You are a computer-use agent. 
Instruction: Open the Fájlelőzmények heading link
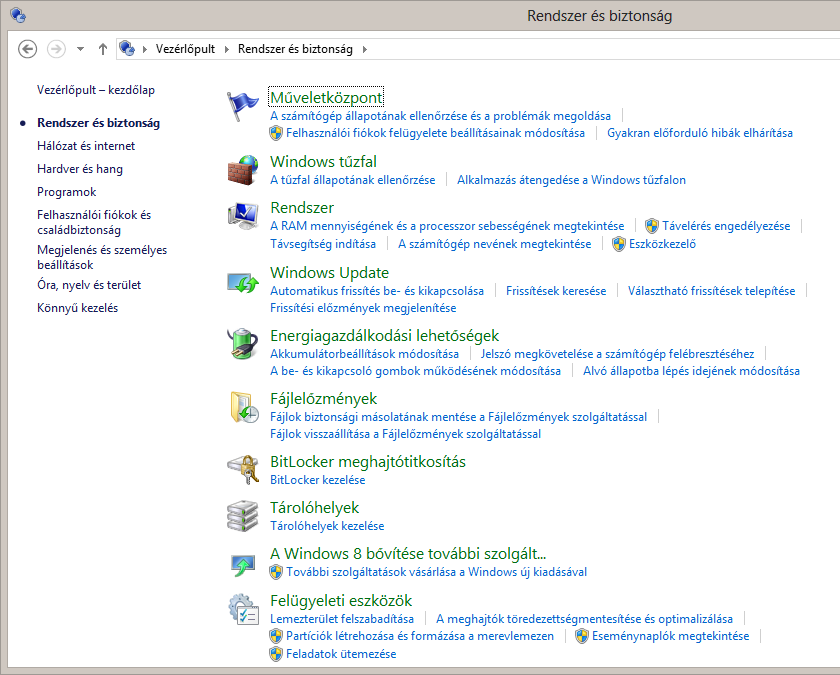[x=324, y=399]
